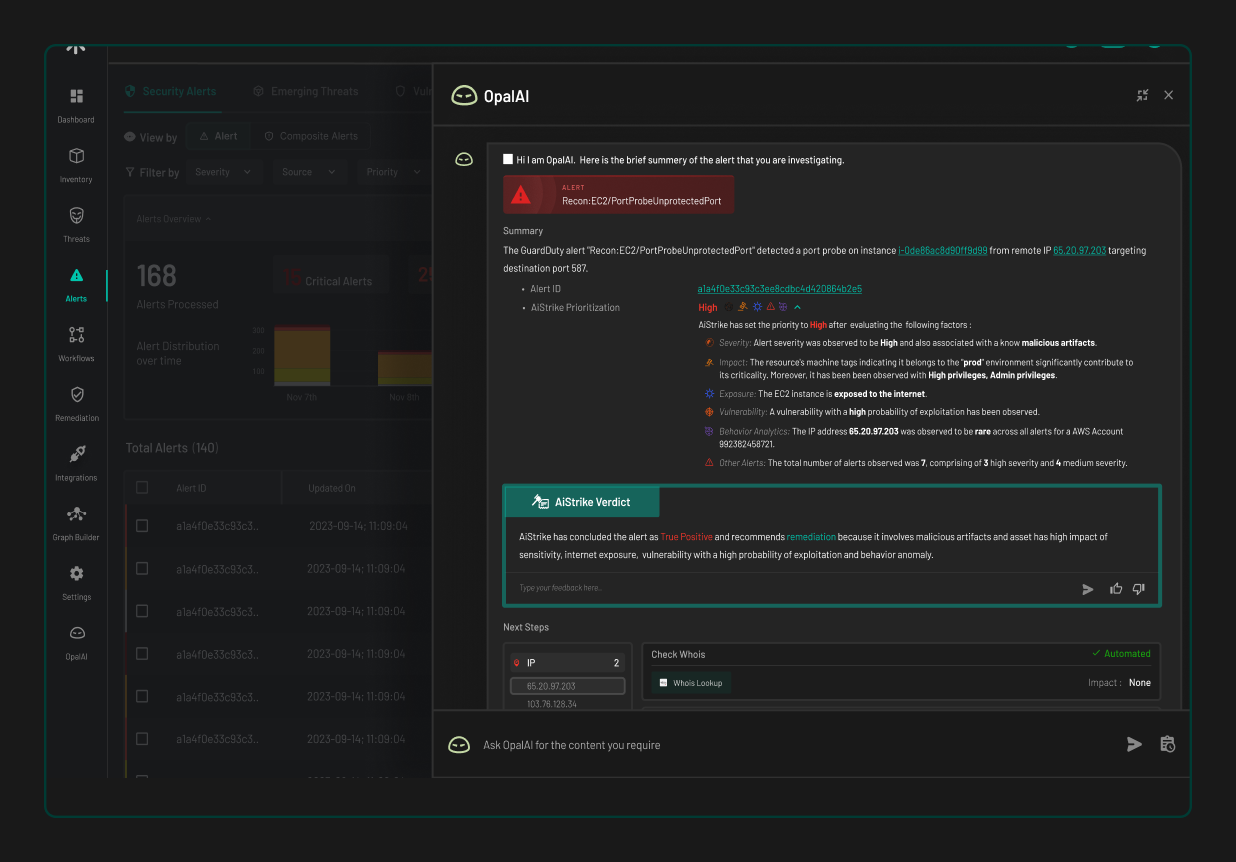Click the Alert ID column header
1236x862 pixels.
tap(191, 488)
